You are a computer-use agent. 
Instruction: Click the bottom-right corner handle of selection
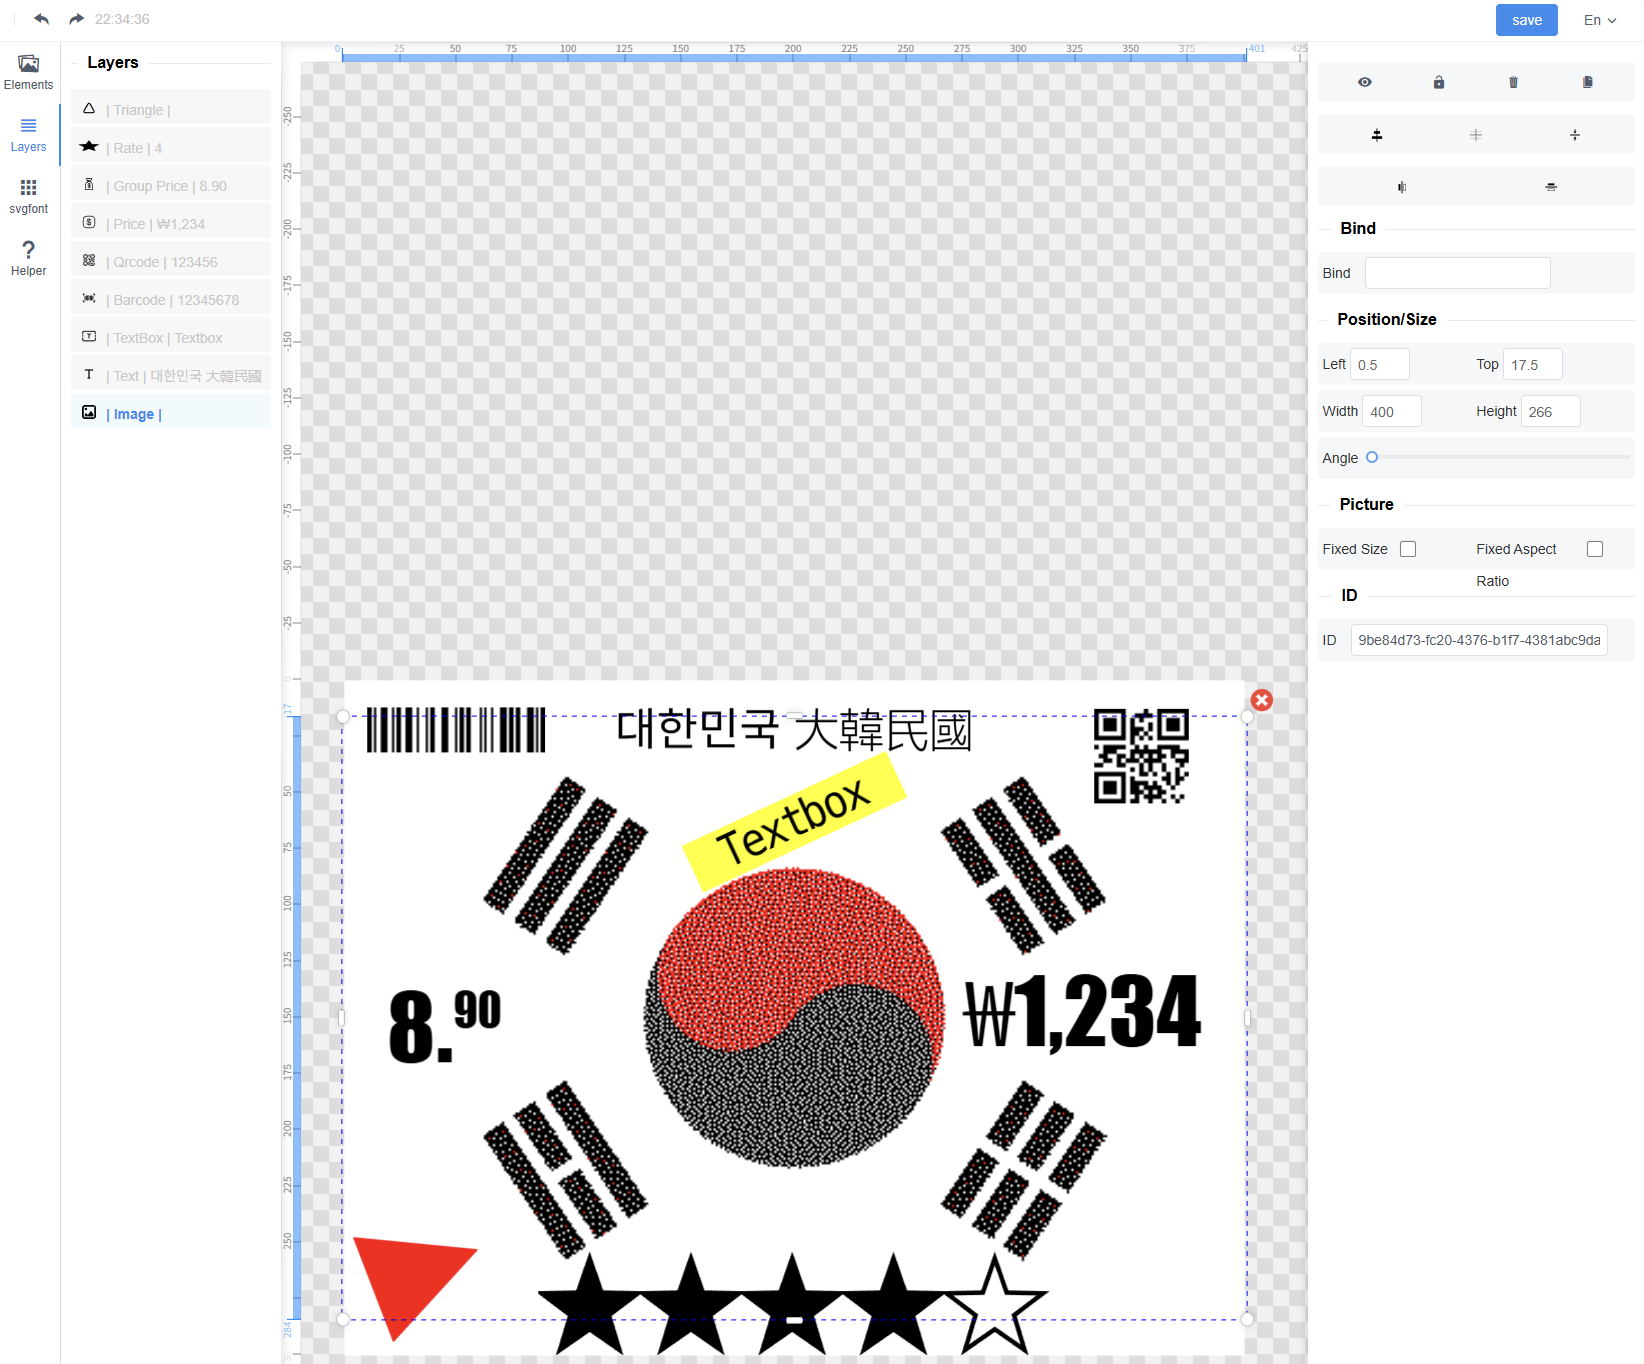click(x=1247, y=1319)
